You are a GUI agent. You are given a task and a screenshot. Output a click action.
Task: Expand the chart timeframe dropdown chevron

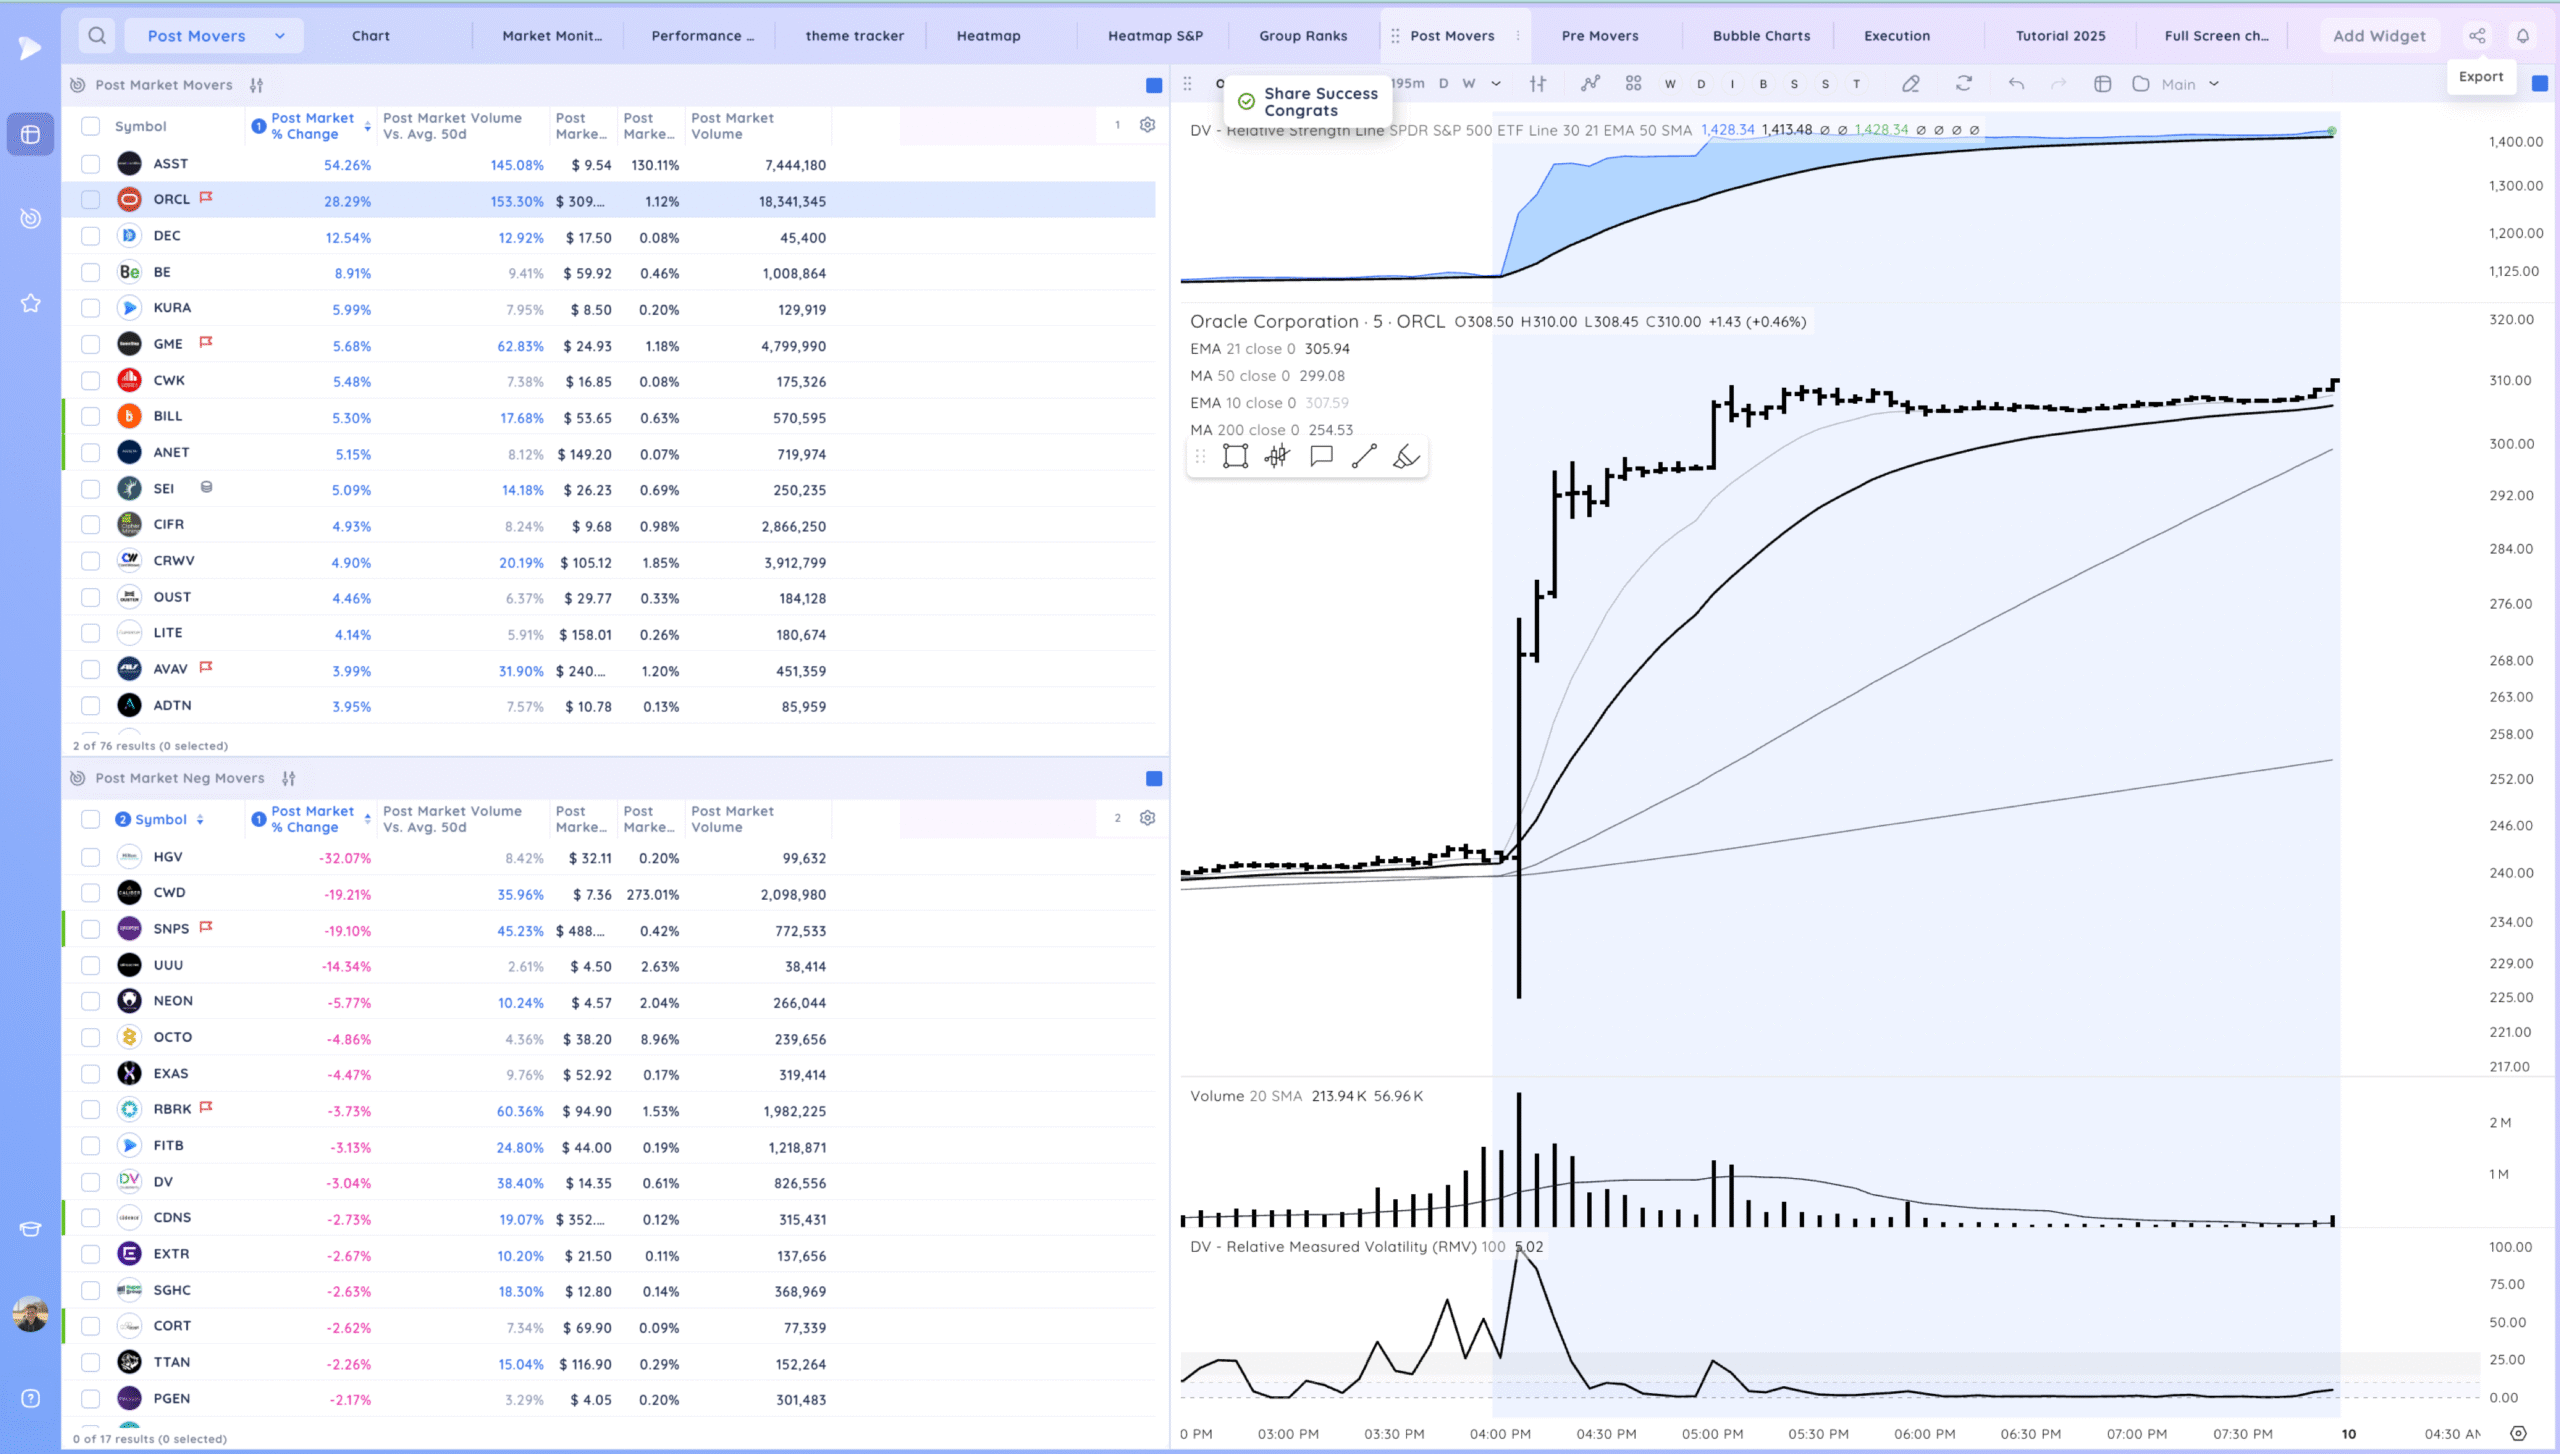[1496, 84]
